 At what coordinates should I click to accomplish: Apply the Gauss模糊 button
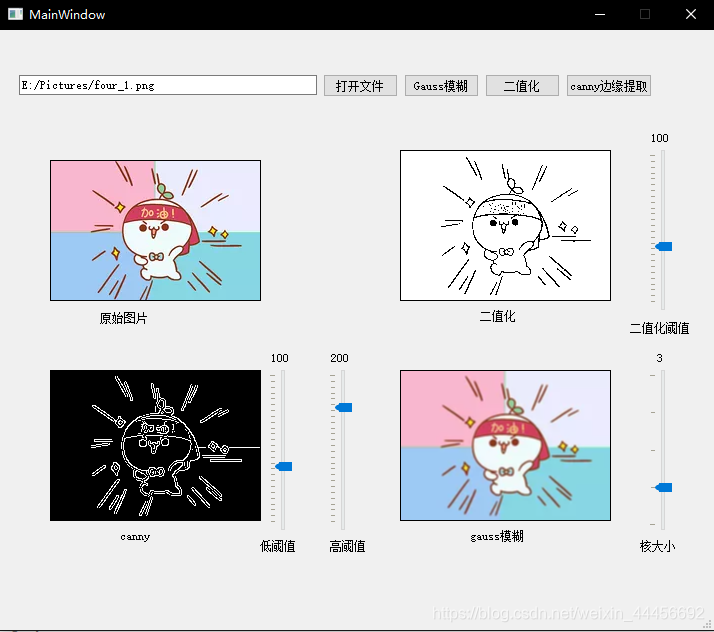(x=441, y=86)
